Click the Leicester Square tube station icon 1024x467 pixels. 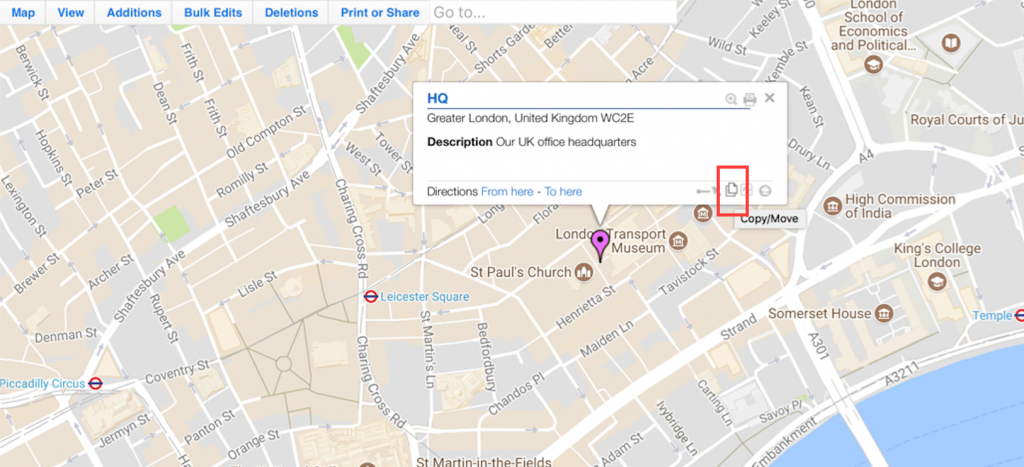(x=371, y=297)
